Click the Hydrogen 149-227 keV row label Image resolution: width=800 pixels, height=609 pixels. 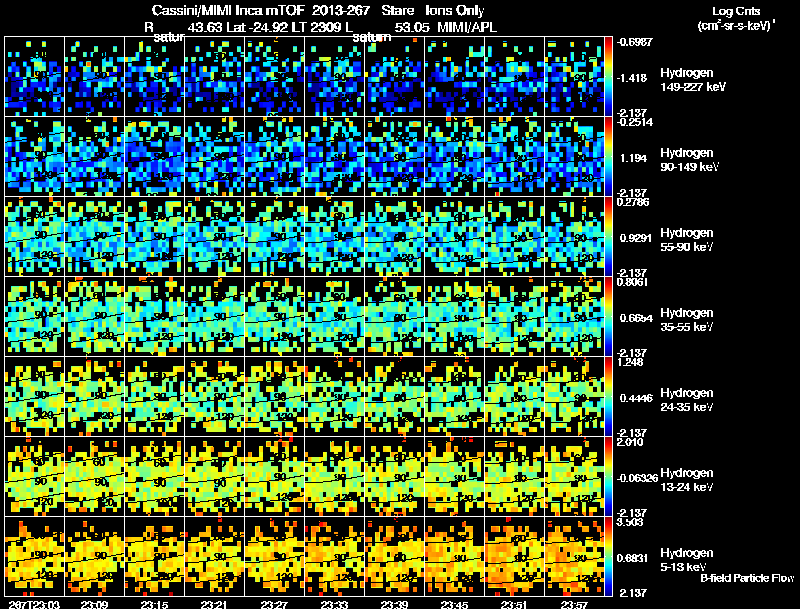(x=692, y=80)
